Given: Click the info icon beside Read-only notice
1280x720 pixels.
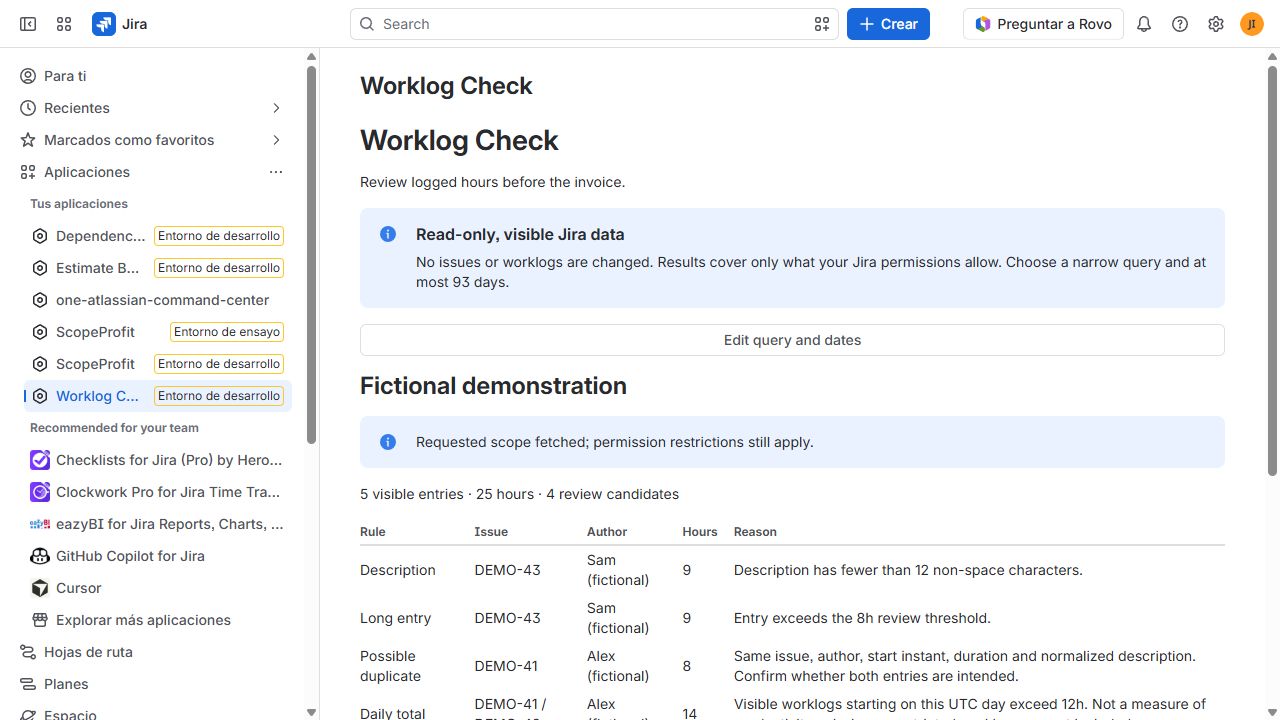Looking at the screenshot, I should pos(388,234).
